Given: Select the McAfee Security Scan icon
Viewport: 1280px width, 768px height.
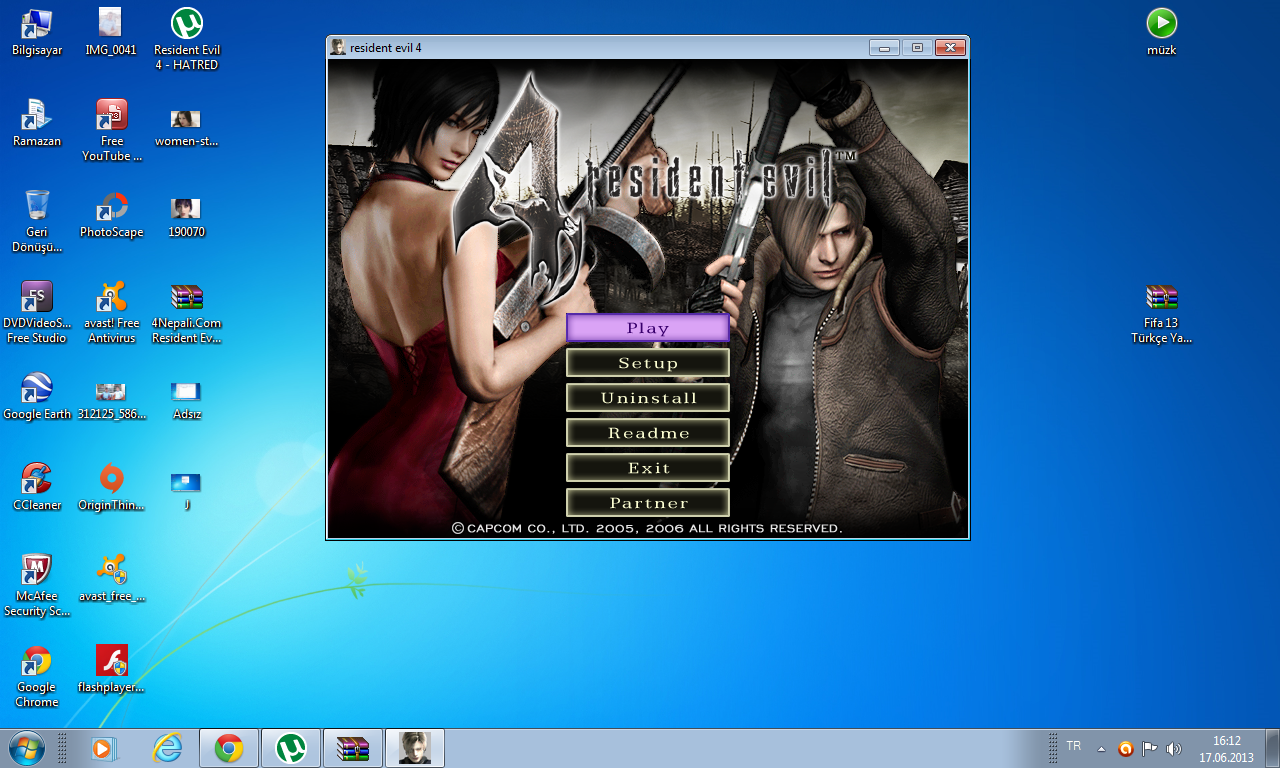Looking at the screenshot, I should point(37,585).
